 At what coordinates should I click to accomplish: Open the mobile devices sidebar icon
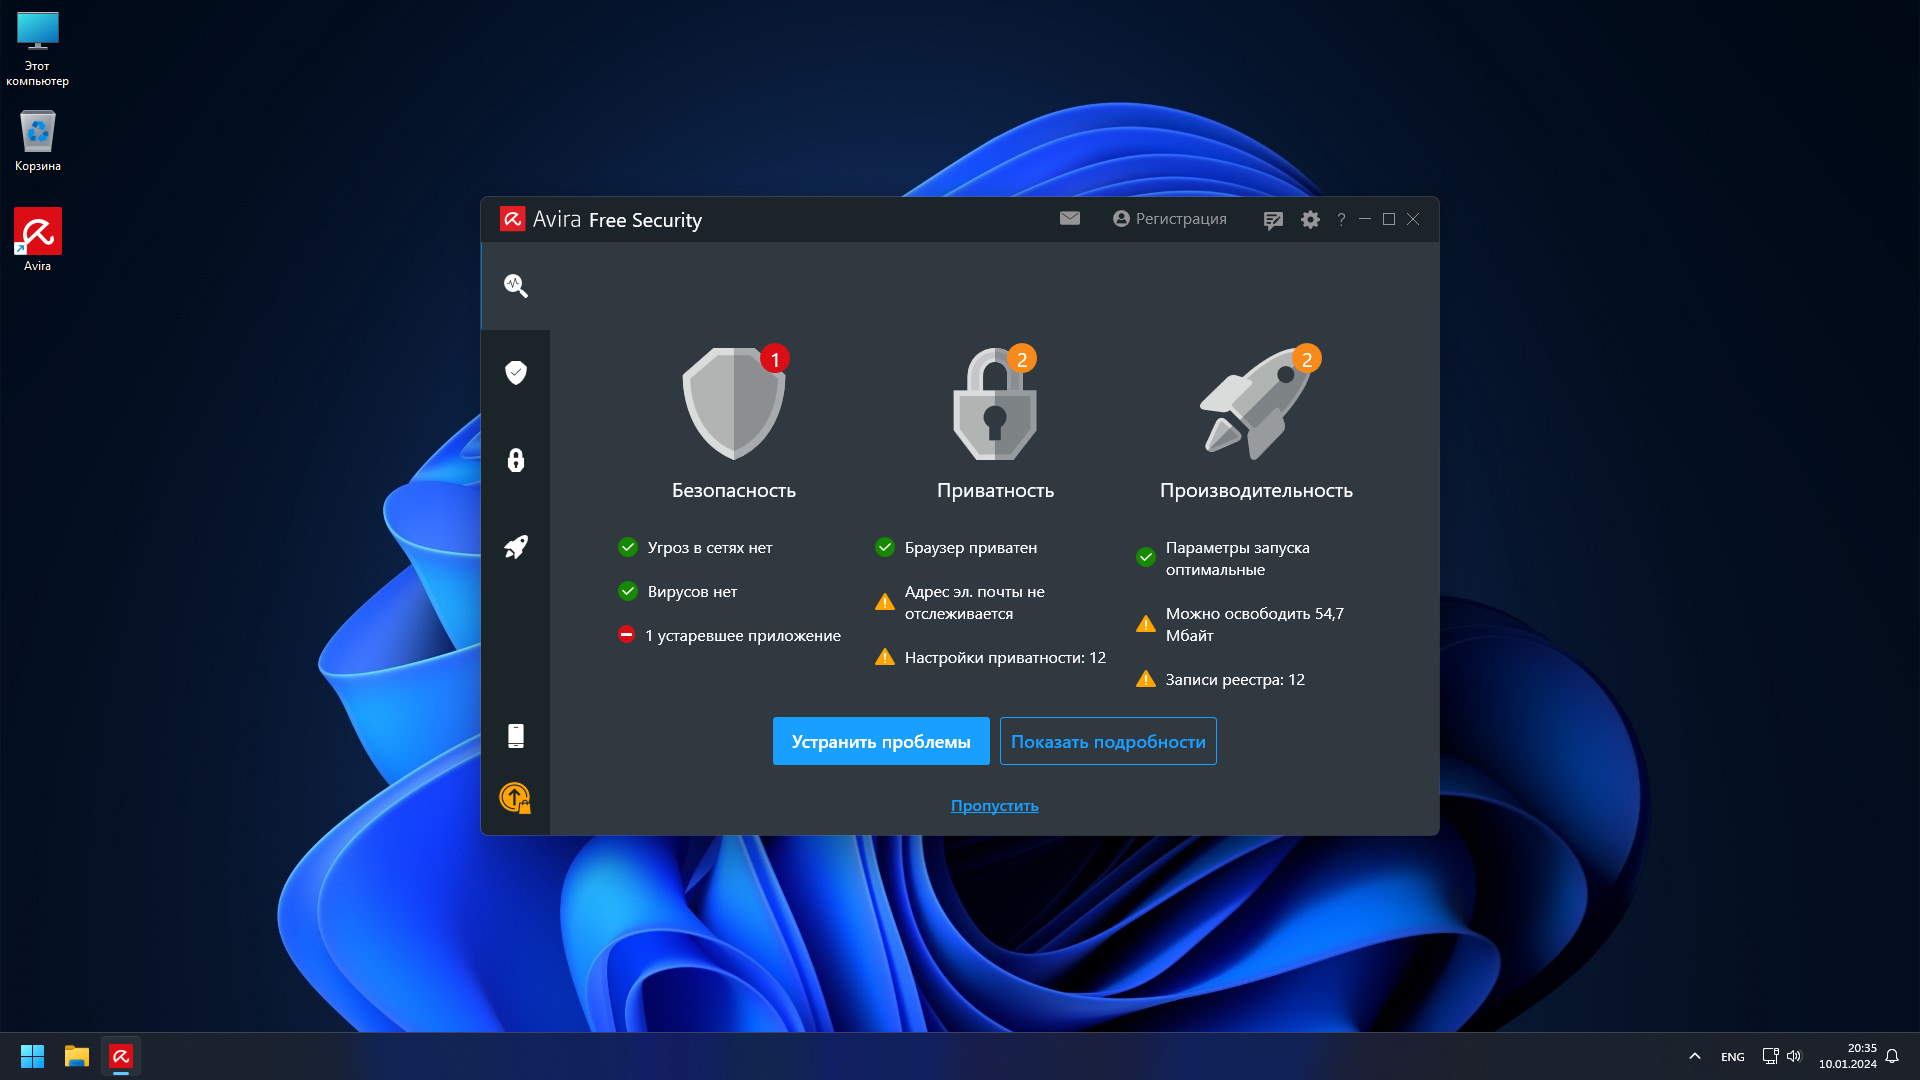[516, 736]
